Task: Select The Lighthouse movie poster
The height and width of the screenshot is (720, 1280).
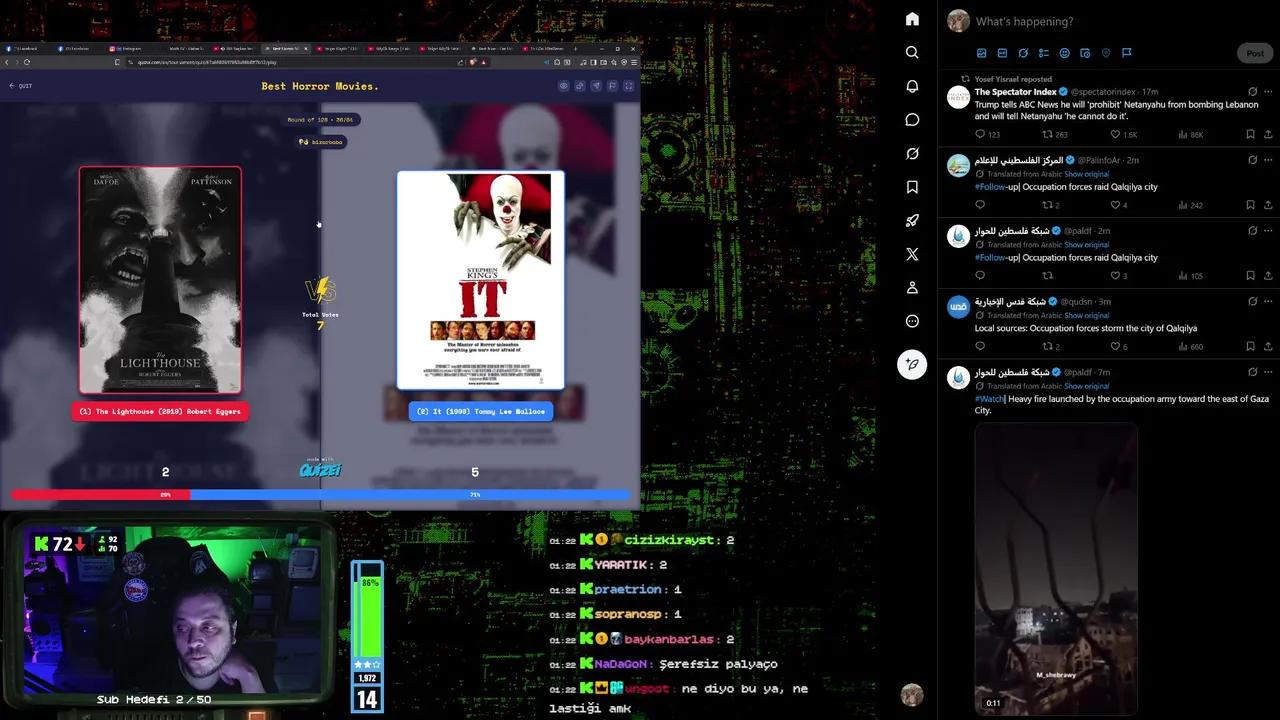Action: (160, 280)
